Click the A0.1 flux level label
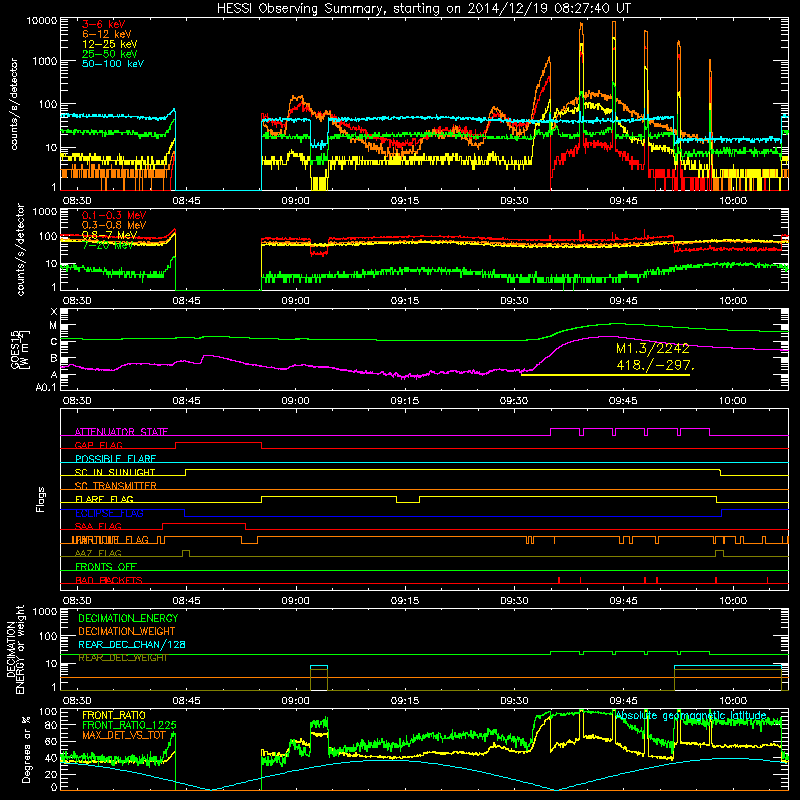Image resolution: width=800 pixels, height=800 pixels. 46,388
